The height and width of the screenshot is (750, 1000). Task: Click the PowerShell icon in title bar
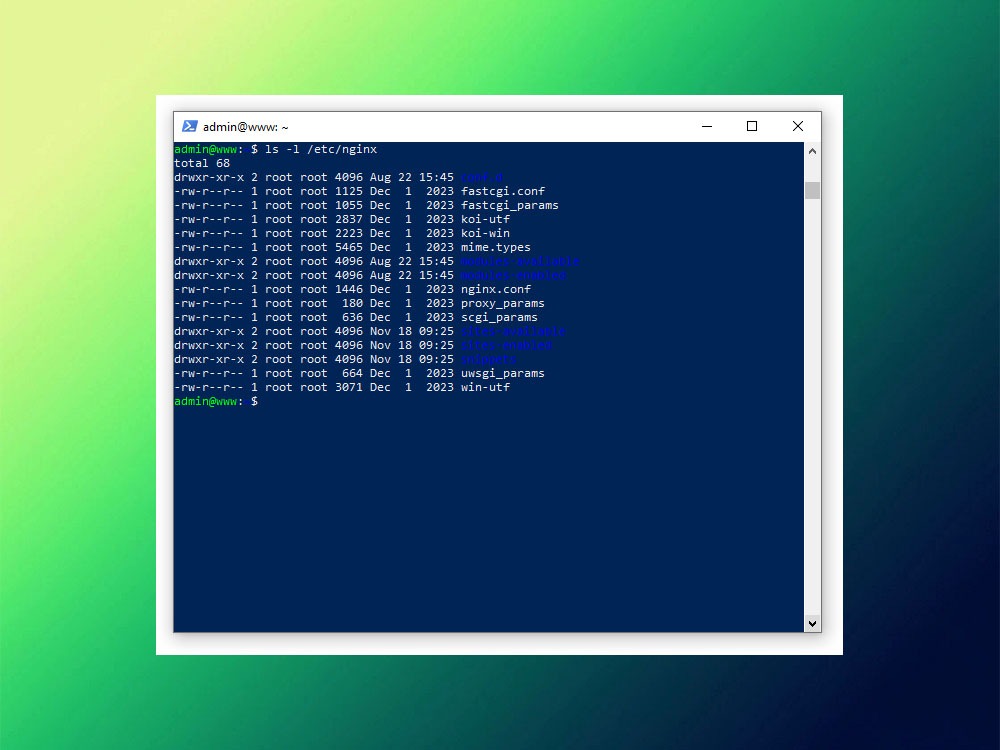coord(189,127)
